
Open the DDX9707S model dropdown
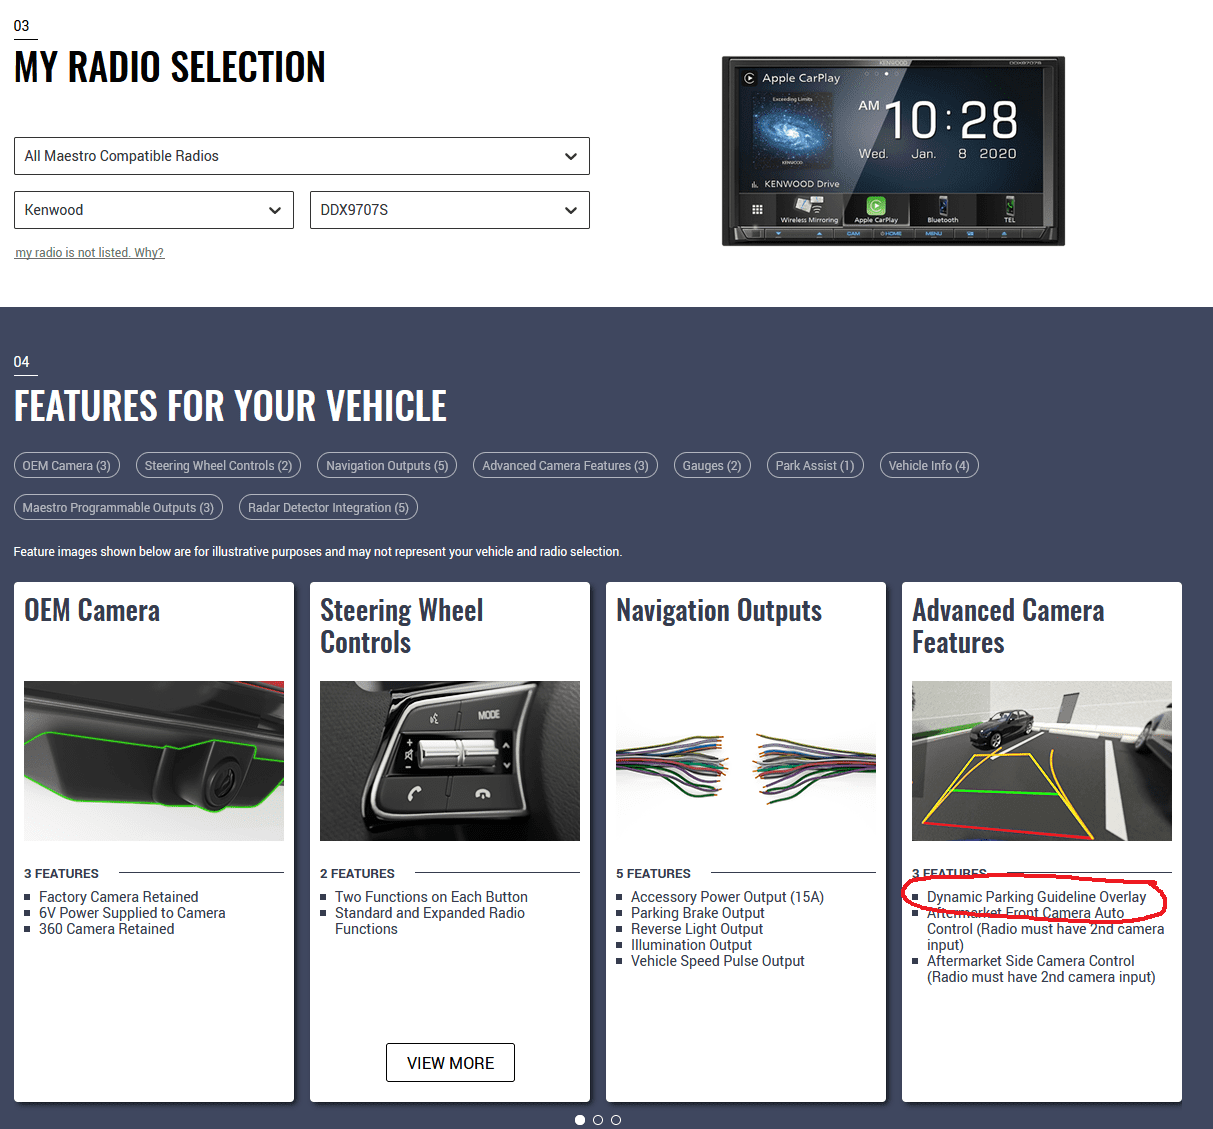(x=449, y=210)
